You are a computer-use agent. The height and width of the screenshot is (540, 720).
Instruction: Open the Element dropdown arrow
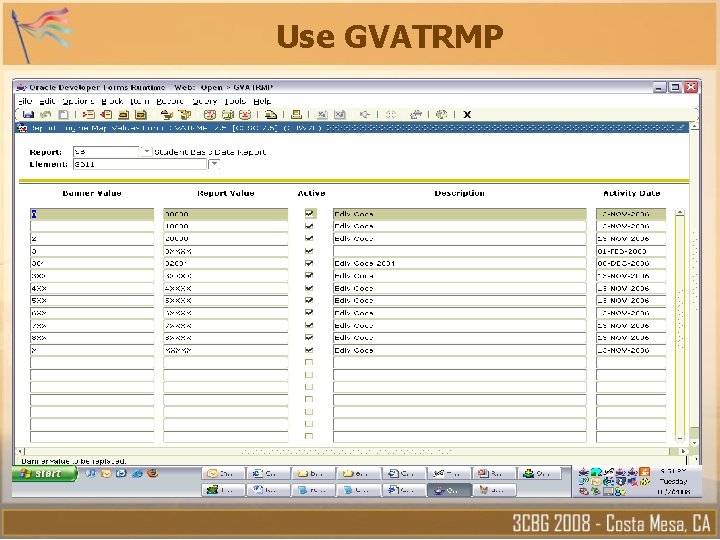(214, 164)
